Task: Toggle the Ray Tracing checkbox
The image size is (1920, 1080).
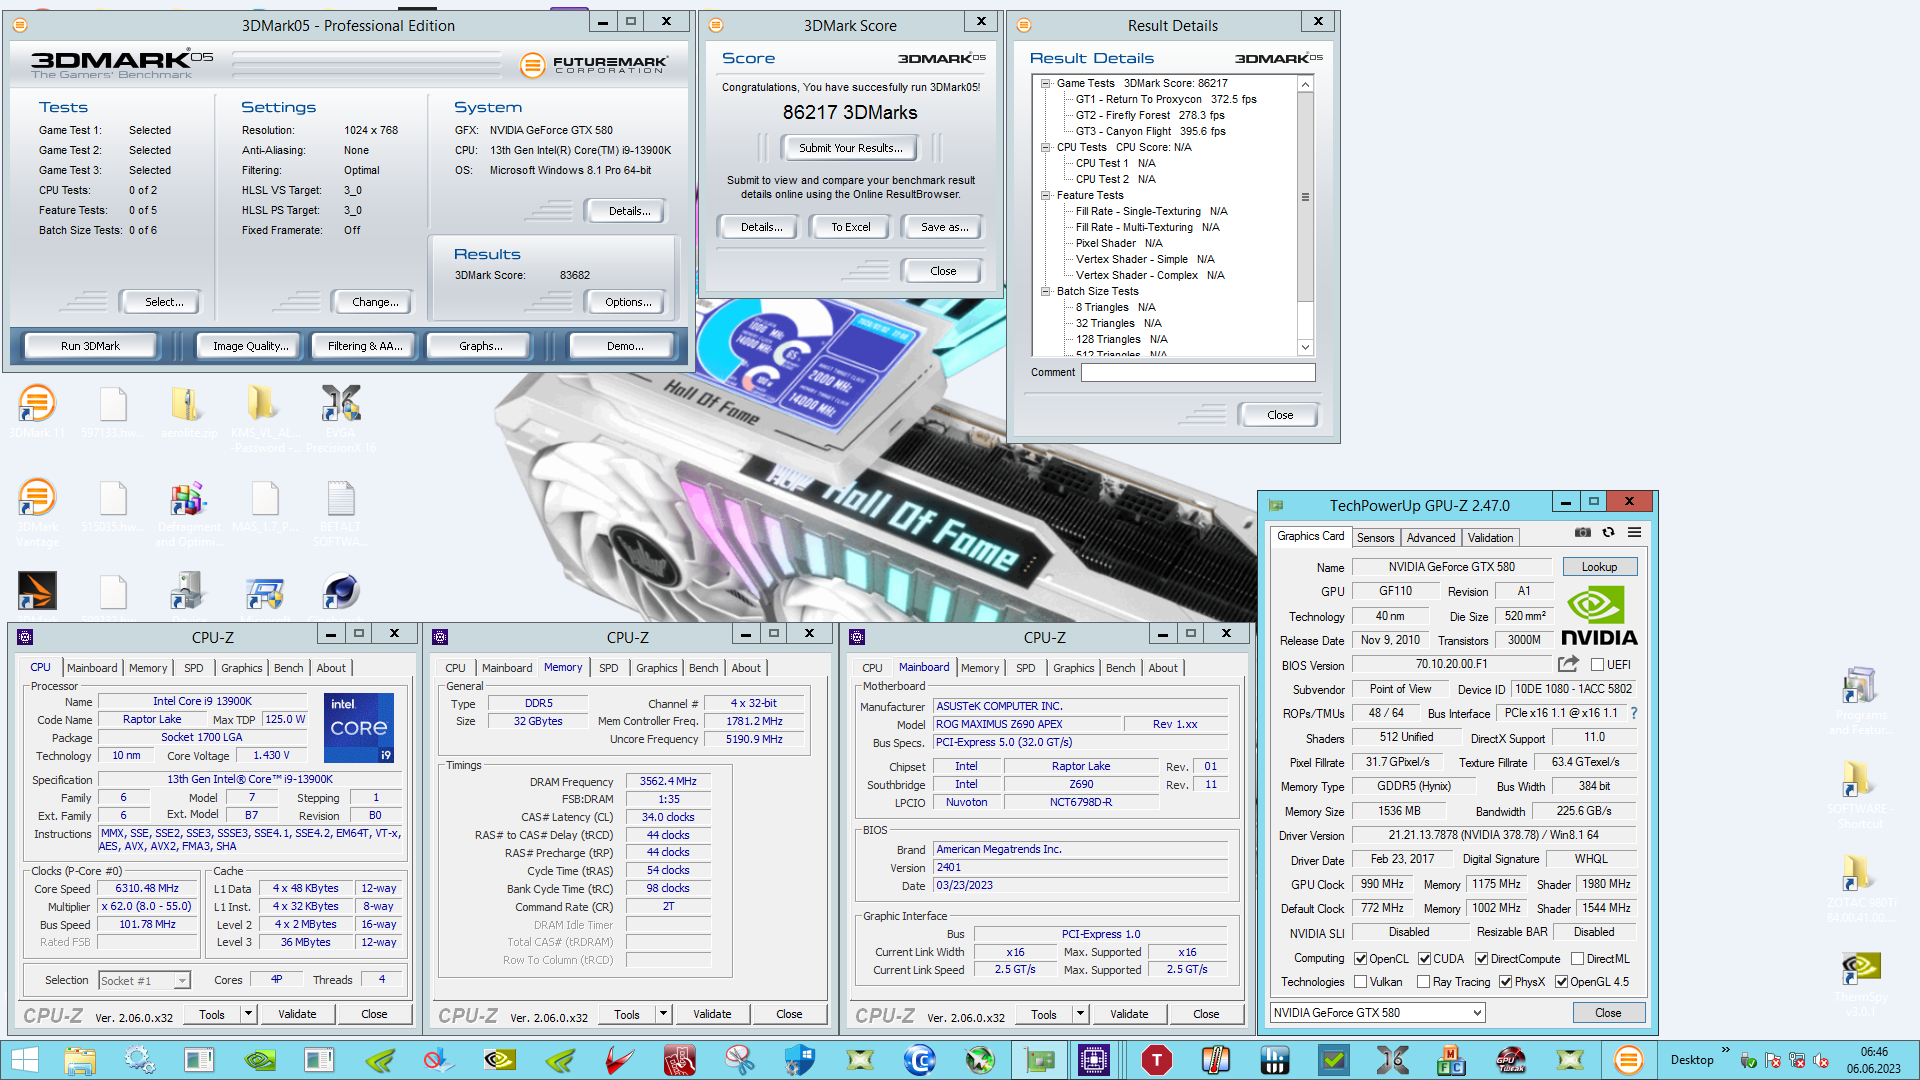Action: (1423, 982)
